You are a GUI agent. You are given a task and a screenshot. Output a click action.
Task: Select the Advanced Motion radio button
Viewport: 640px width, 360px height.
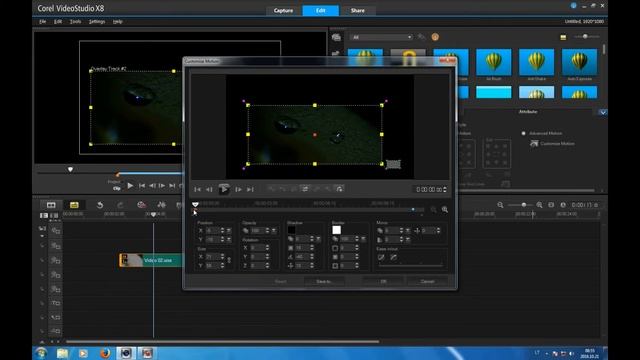pos(524,133)
